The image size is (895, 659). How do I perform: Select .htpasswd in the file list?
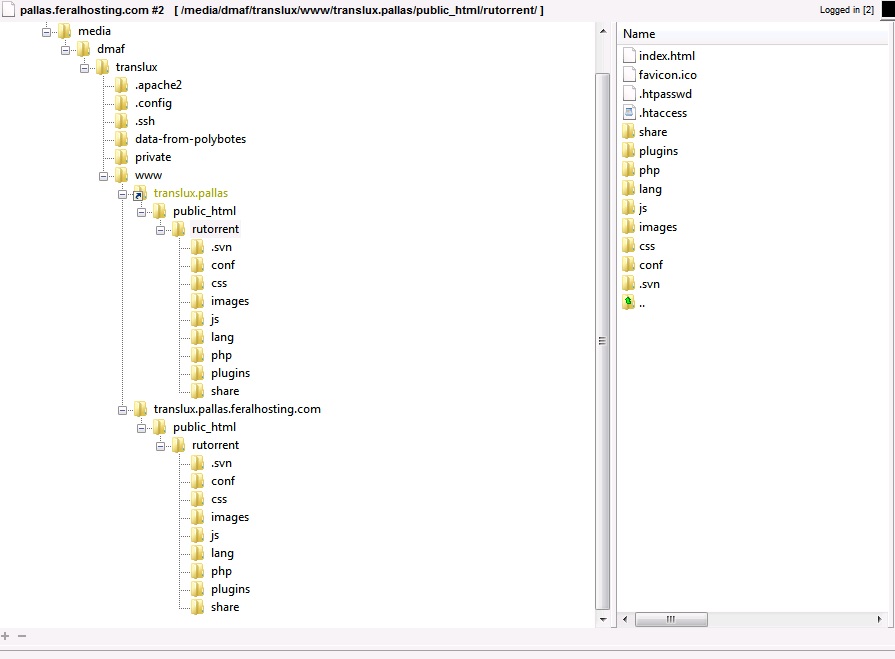[x=665, y=94]
